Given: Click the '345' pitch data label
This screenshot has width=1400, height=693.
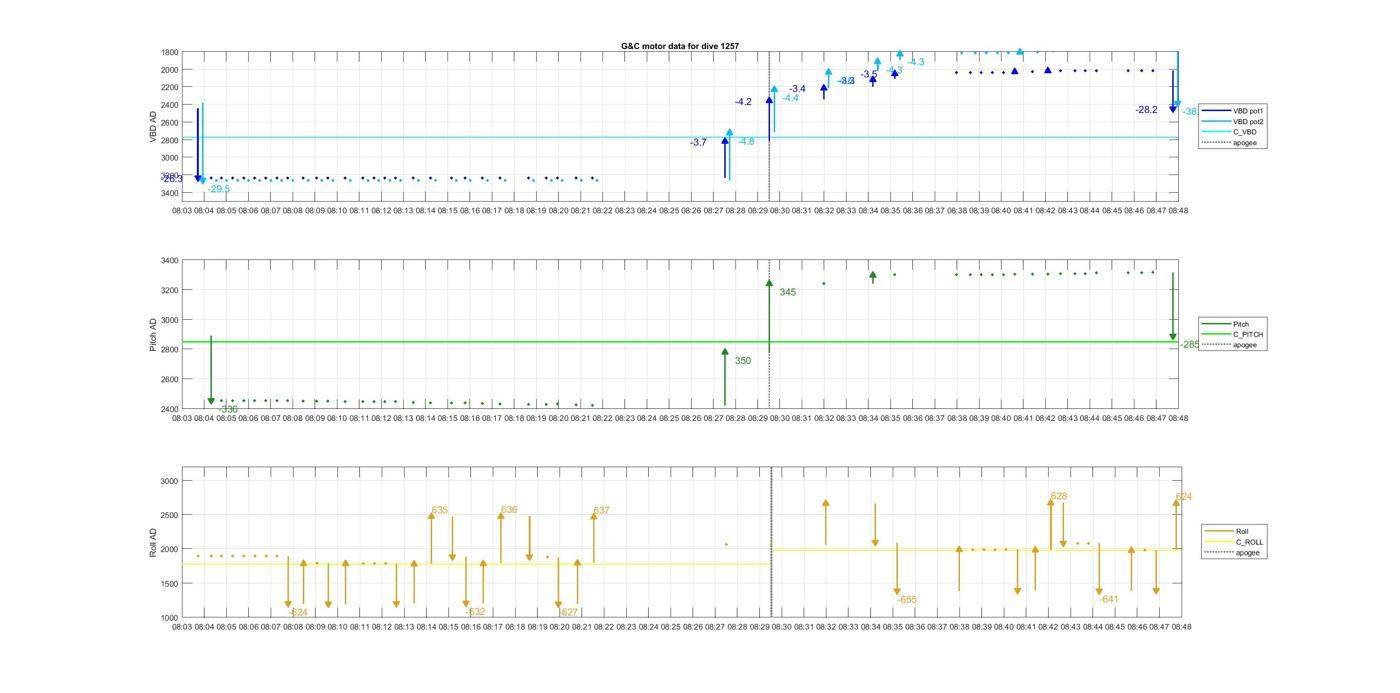Looking at the screenshot, I should [788, 293].
